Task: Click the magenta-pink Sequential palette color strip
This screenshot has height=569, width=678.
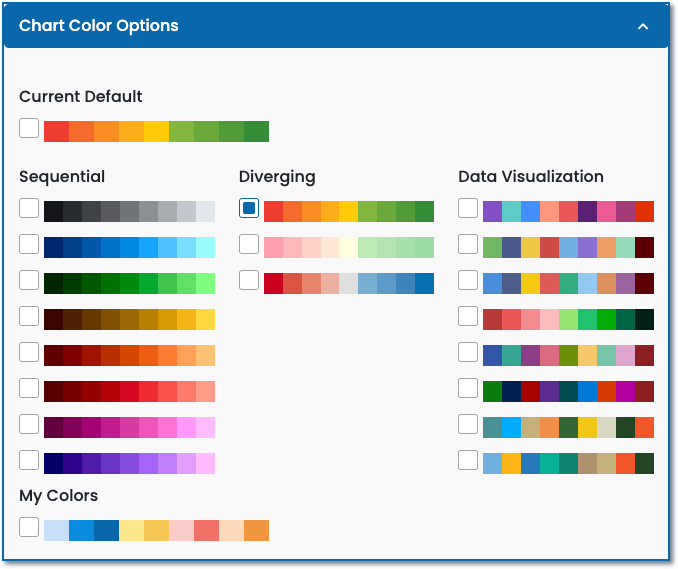Action: pyautogui.click(x=129, y=427)
